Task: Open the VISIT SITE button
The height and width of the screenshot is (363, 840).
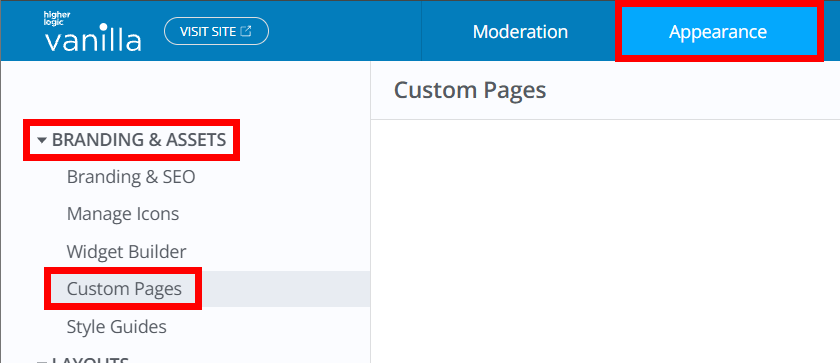Action: click(x=216, y=31)
